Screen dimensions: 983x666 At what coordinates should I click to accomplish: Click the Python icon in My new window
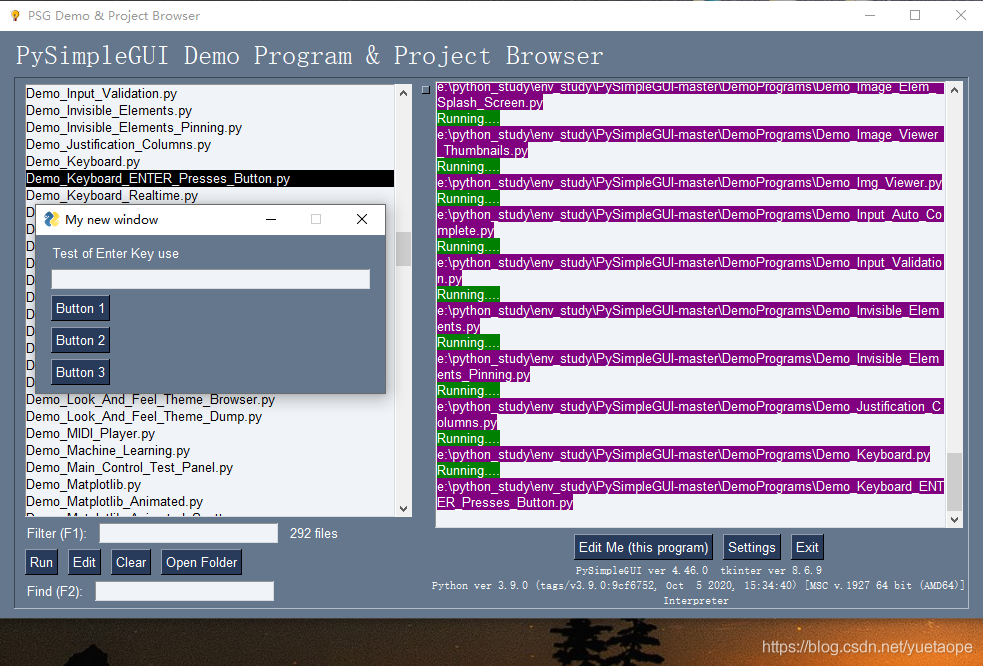point(51,219)
